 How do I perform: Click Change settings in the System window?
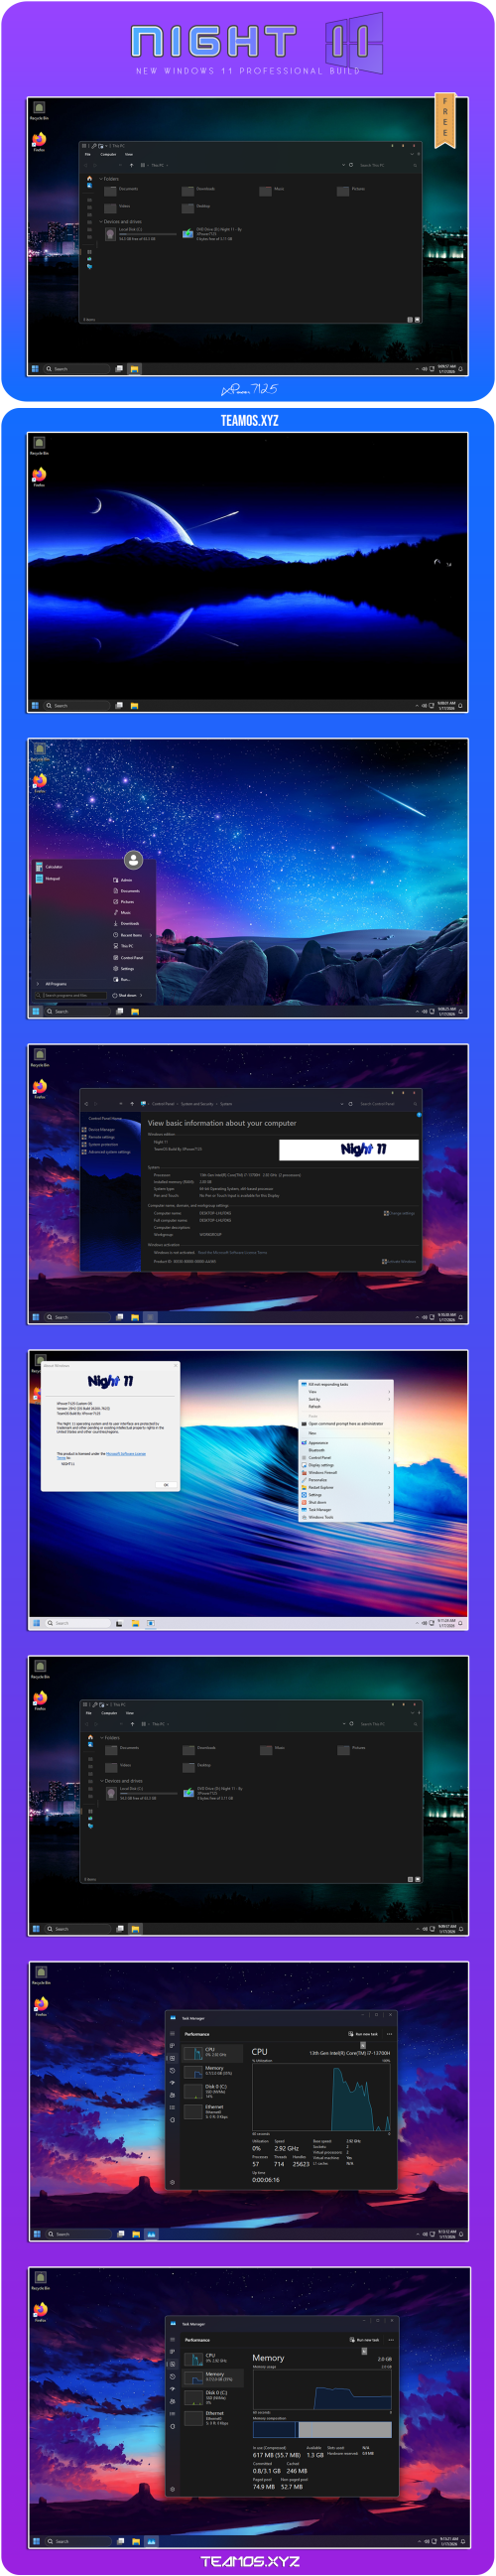tap(400, 1213)
